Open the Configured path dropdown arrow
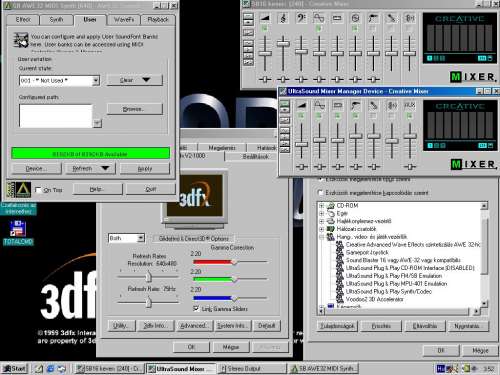The width and height of the screenshot is (500, 375). (x=97, y=123)
